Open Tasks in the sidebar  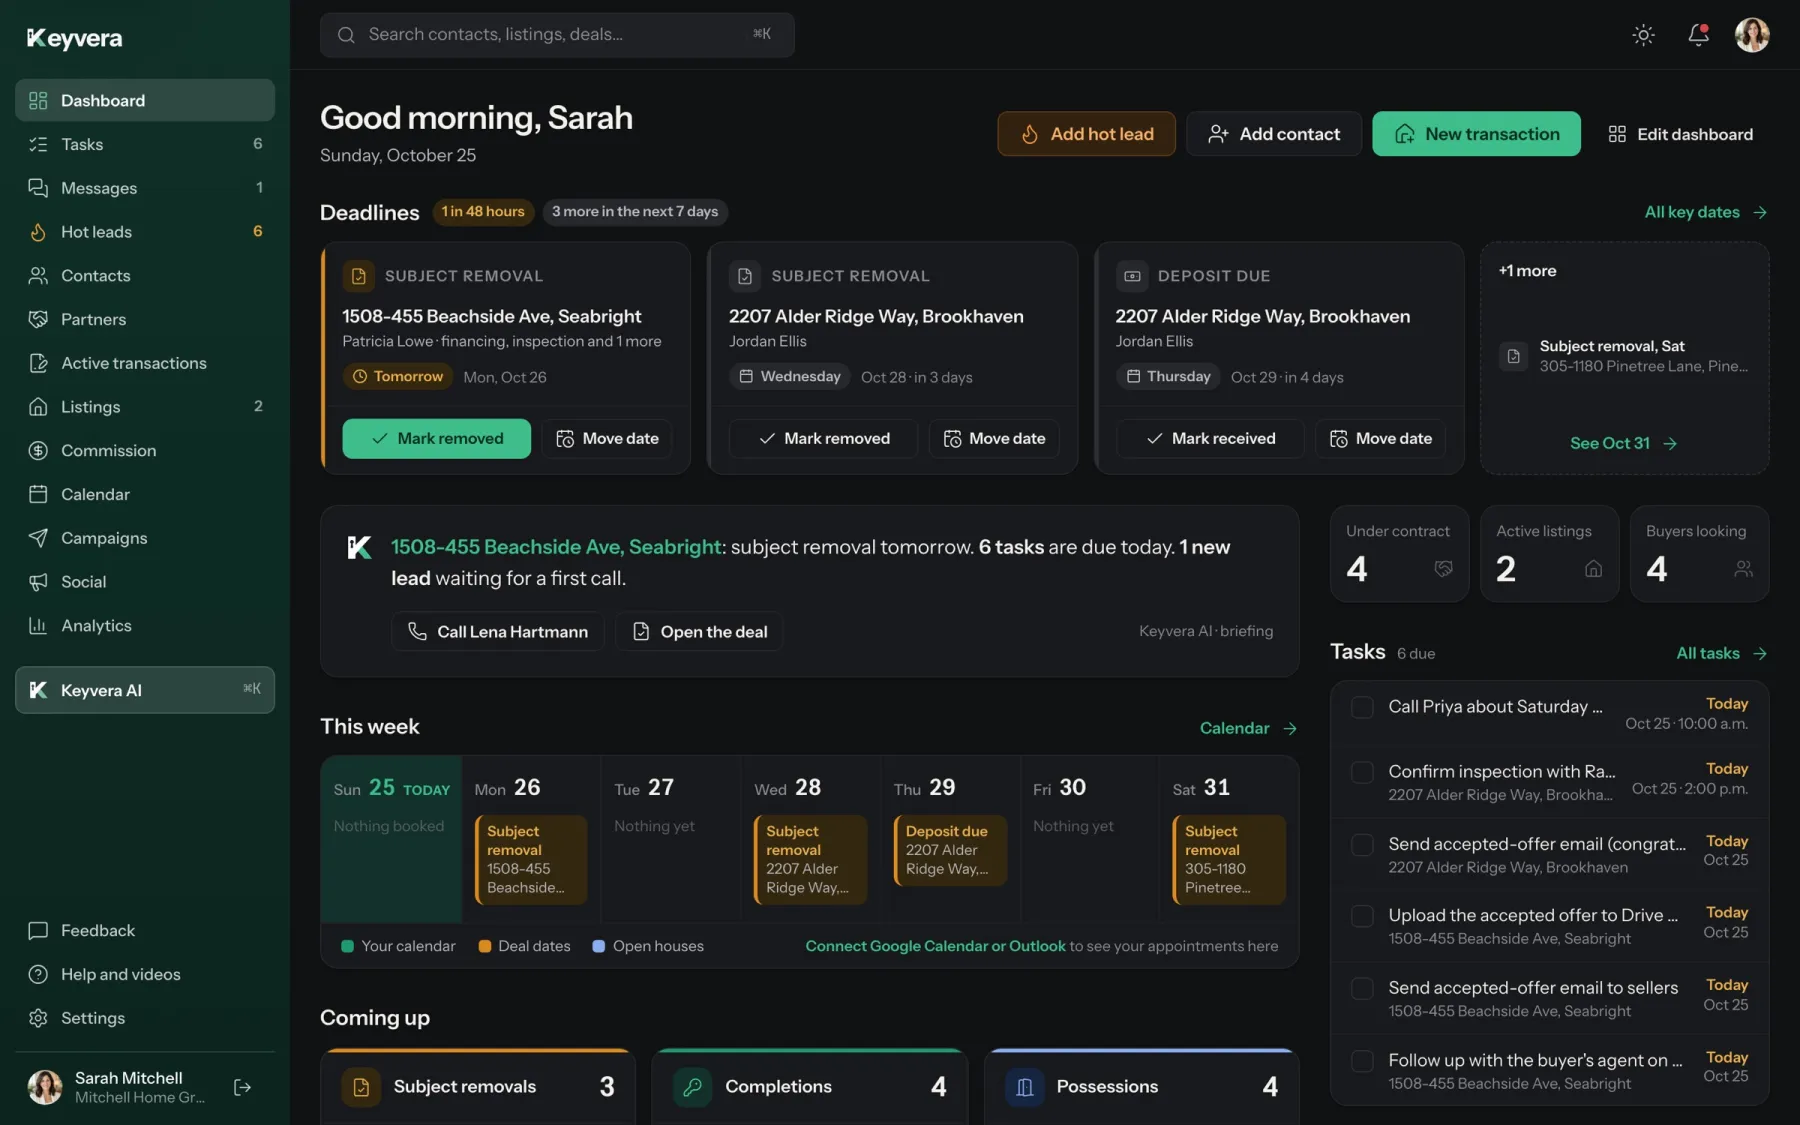pyautogui.click(x=145, y=144)
